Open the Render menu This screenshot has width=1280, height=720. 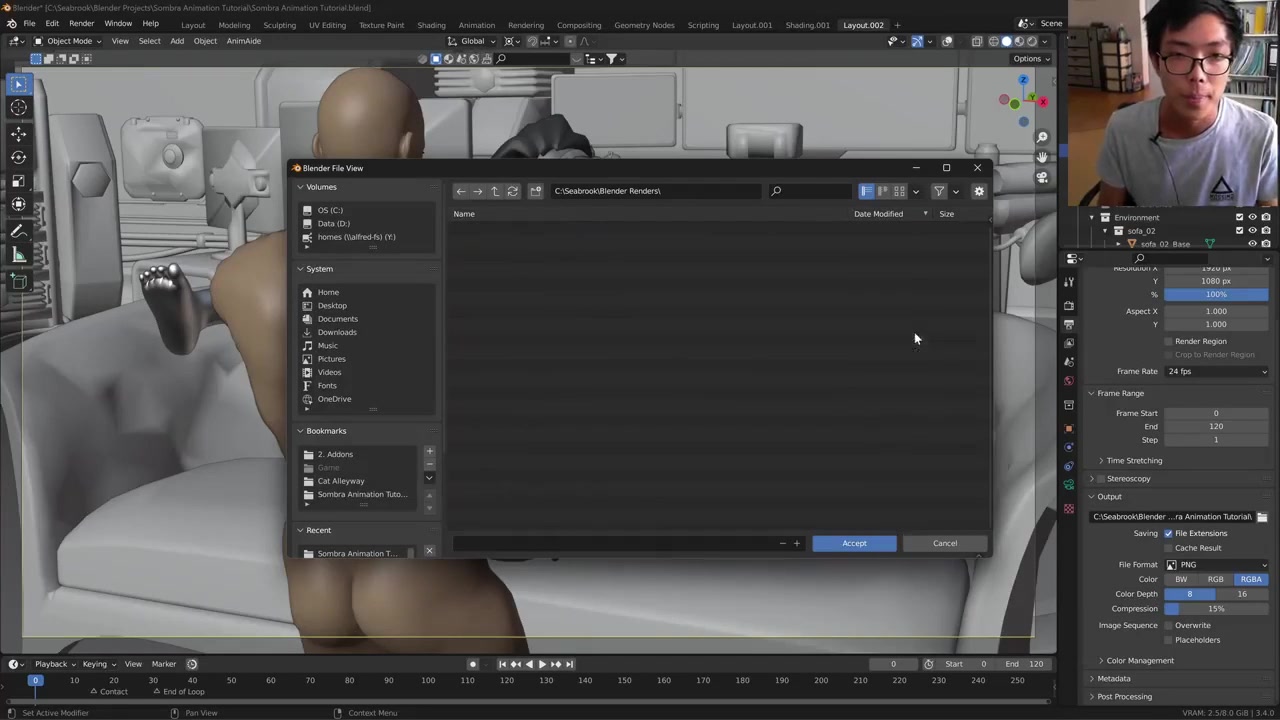point(81,24)
